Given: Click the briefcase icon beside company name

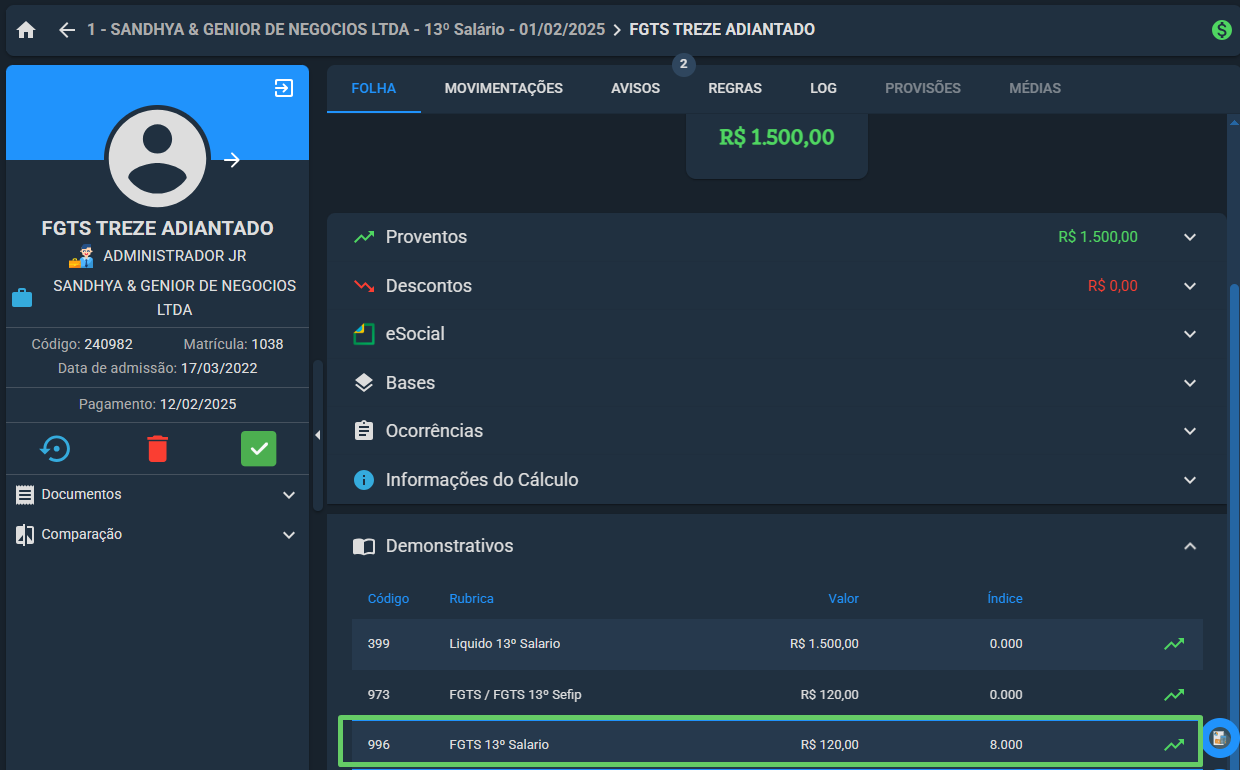Looking at the screenshot, I should click(21, 298).
